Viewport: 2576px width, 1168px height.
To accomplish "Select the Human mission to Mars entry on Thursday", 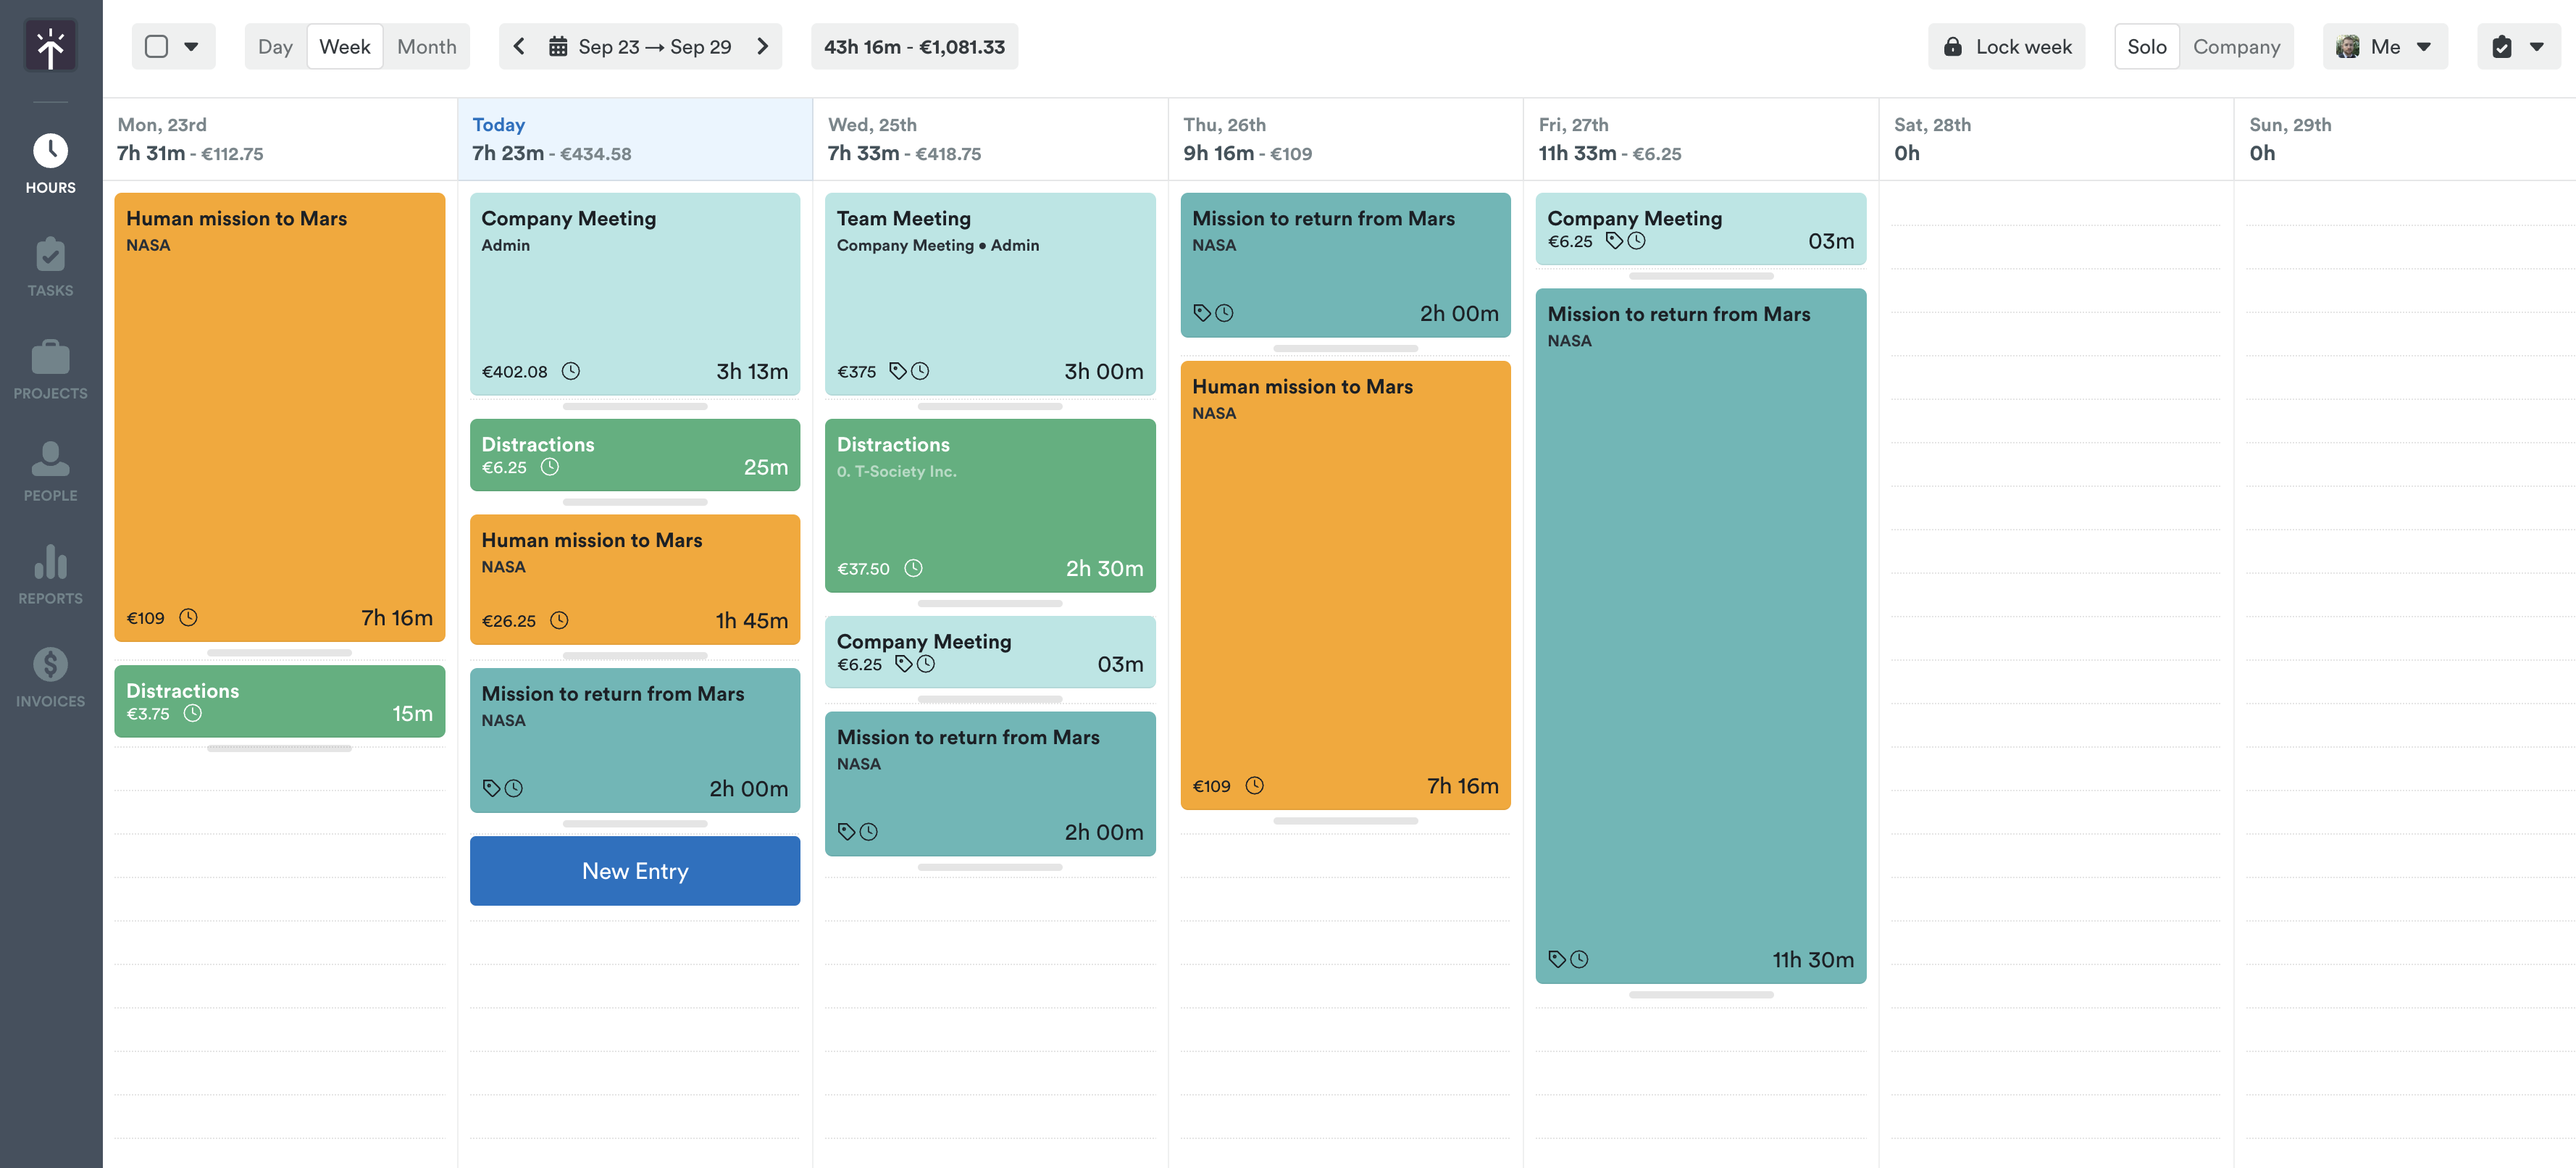I will (x=1345, y=585).
